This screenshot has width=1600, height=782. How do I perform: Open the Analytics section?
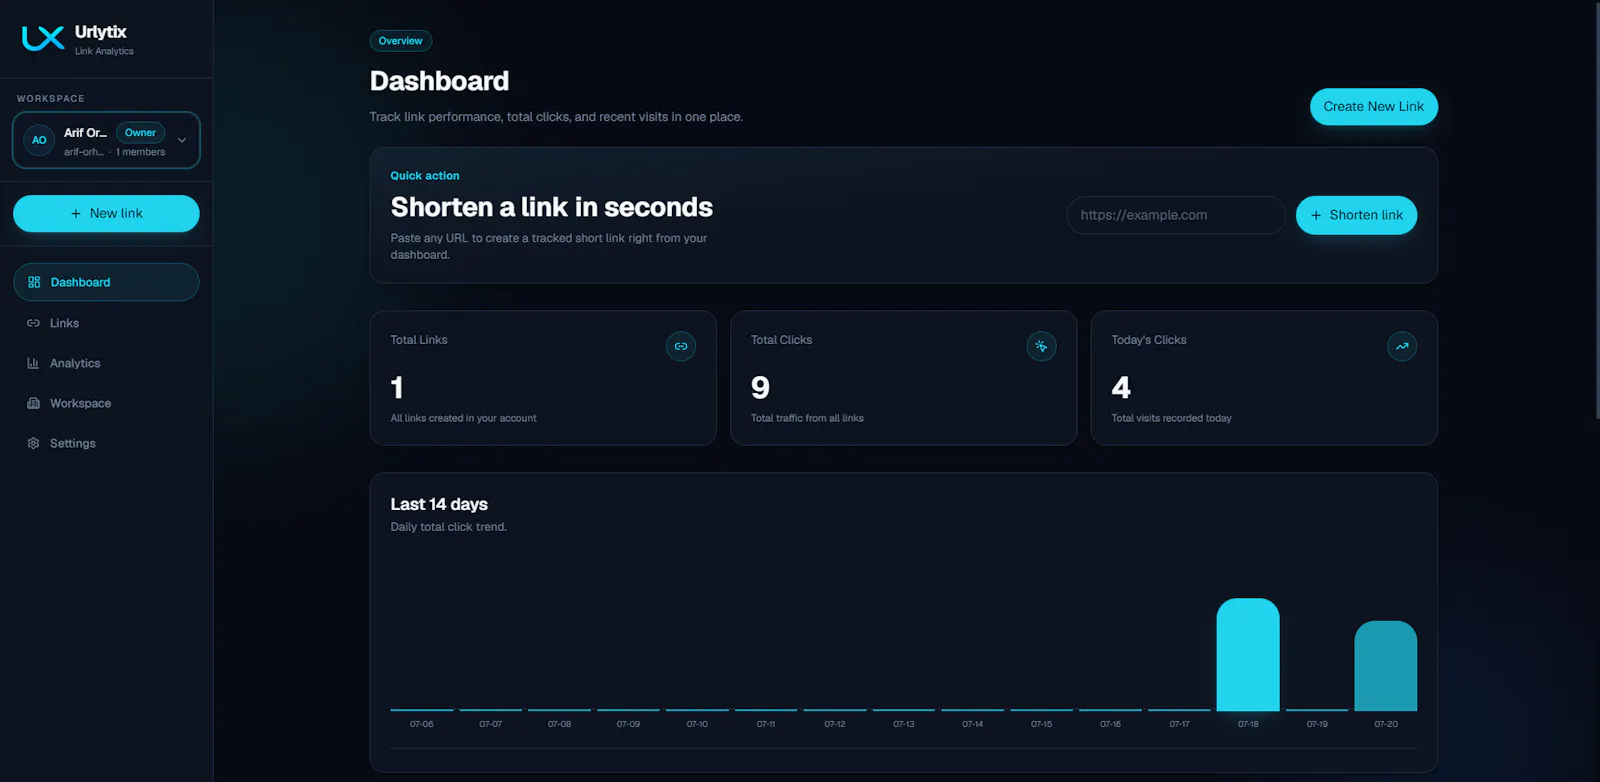(106, 363)
